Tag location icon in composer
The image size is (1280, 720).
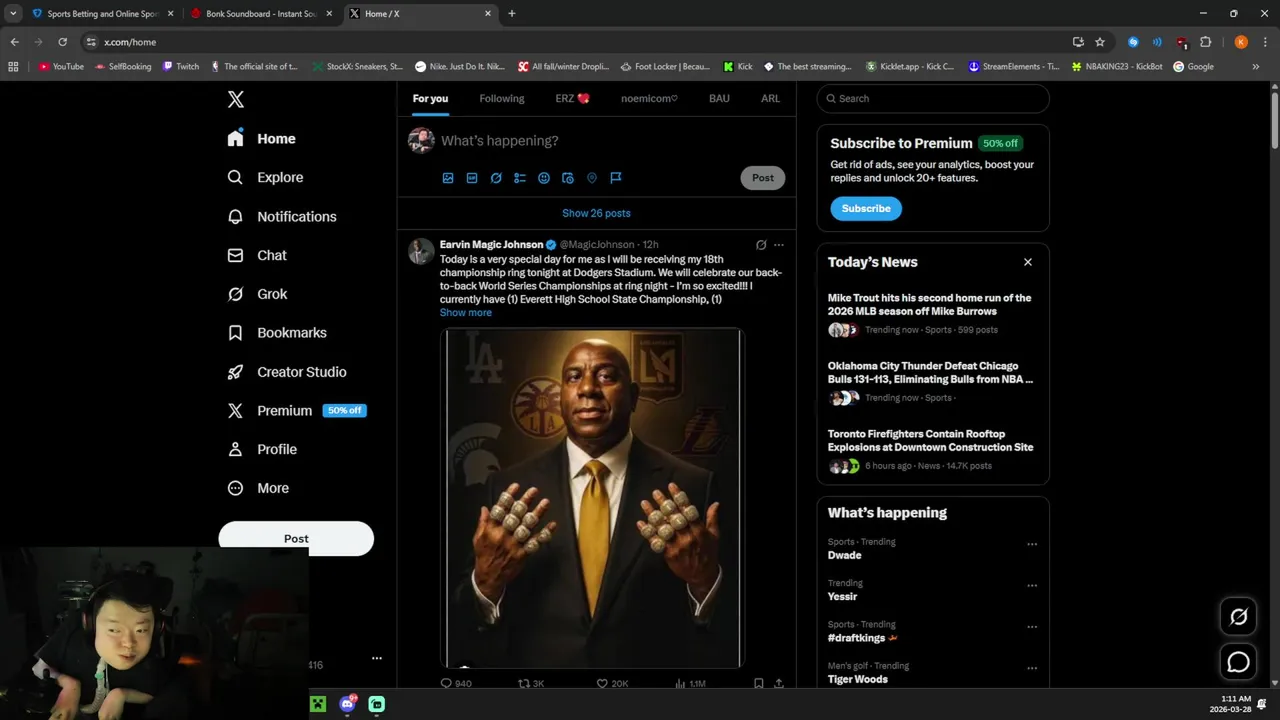[x=592, y=178]
